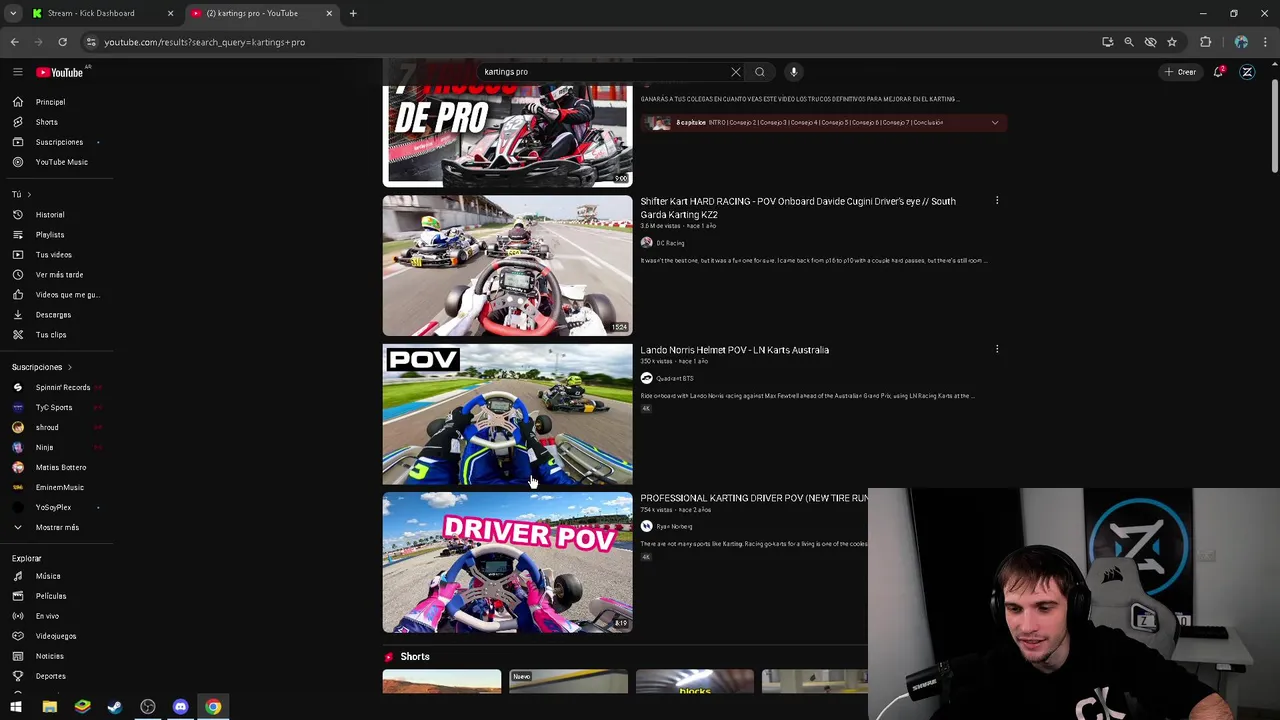This screenshot has height=720, width=1280.
Task: Open the DRIVER POV video thumbnail
Action: [507, 562]
